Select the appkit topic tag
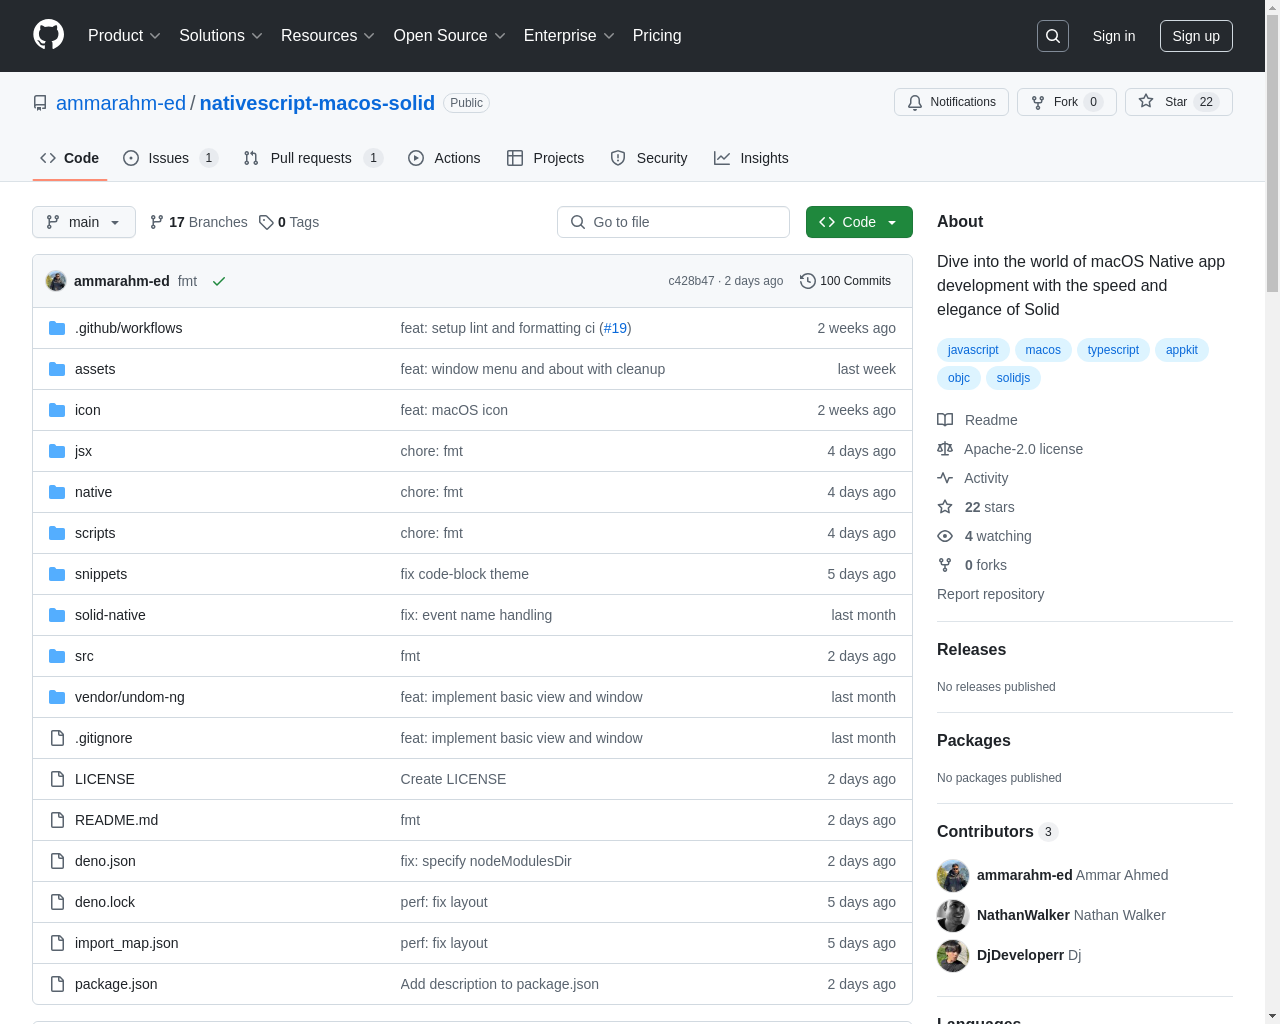Image resolution: width=1280 pixels, height=1024 pixels. tap(1182, 350)
